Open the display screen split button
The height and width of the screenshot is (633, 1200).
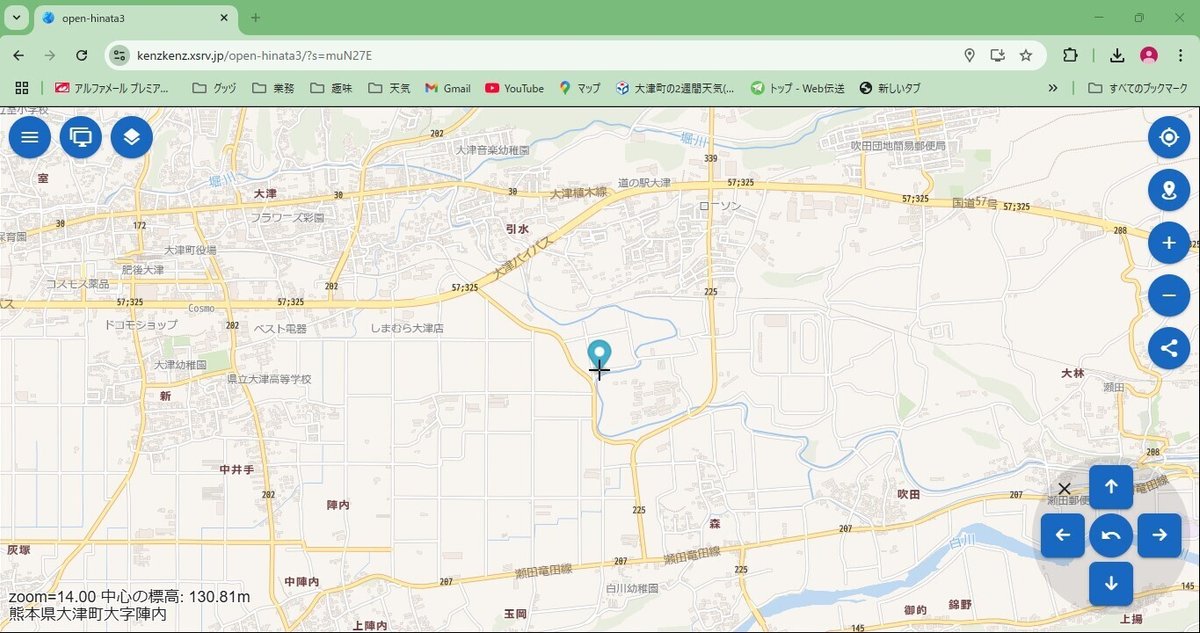pos(81,137)
